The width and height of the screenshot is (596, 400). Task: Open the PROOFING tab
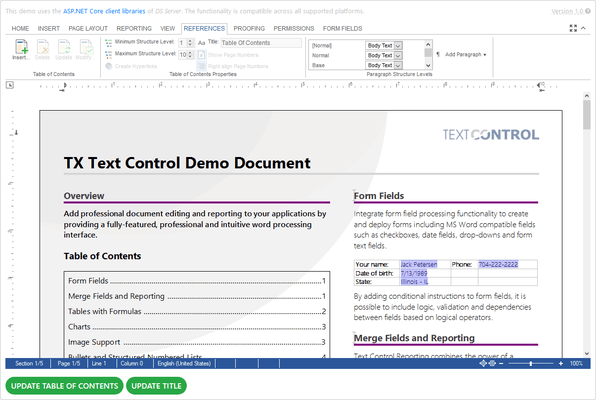249,29
